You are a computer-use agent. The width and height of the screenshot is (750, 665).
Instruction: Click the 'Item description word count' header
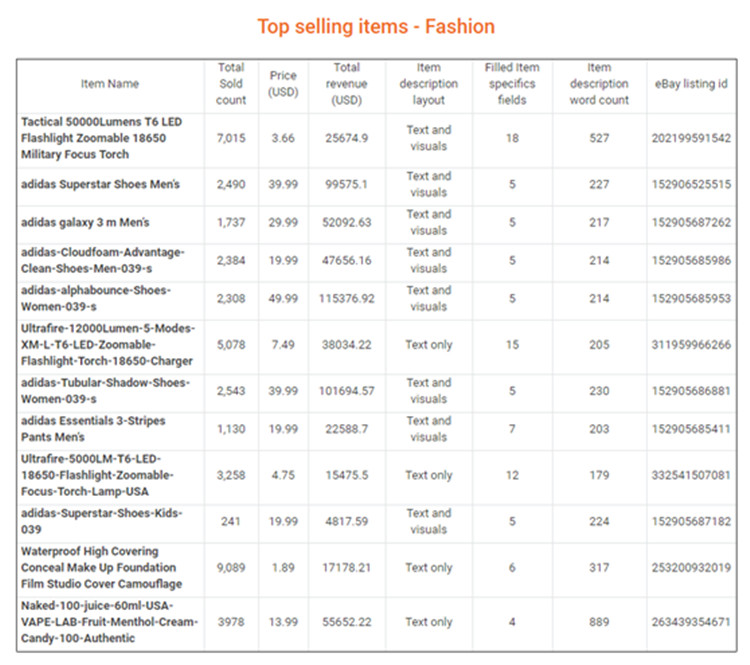[x=599, y=84]
